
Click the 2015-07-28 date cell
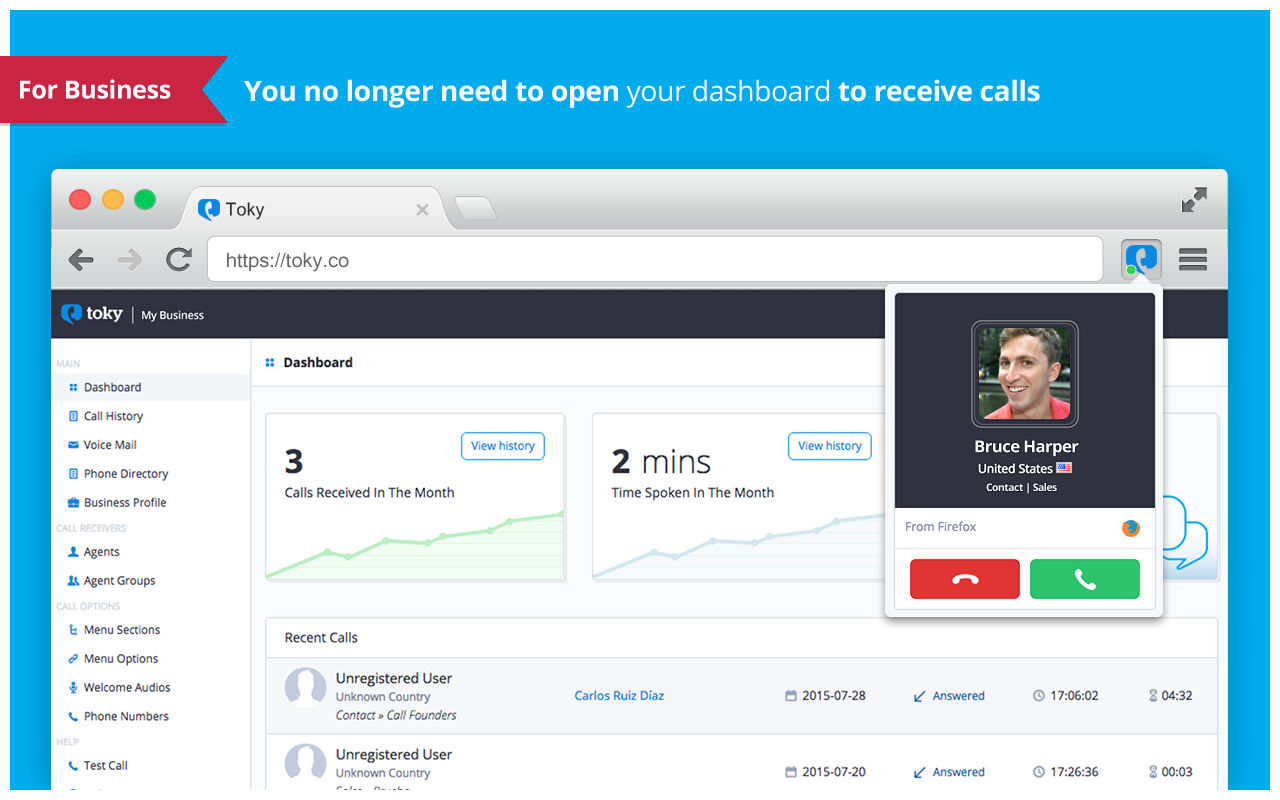point(826,696)
